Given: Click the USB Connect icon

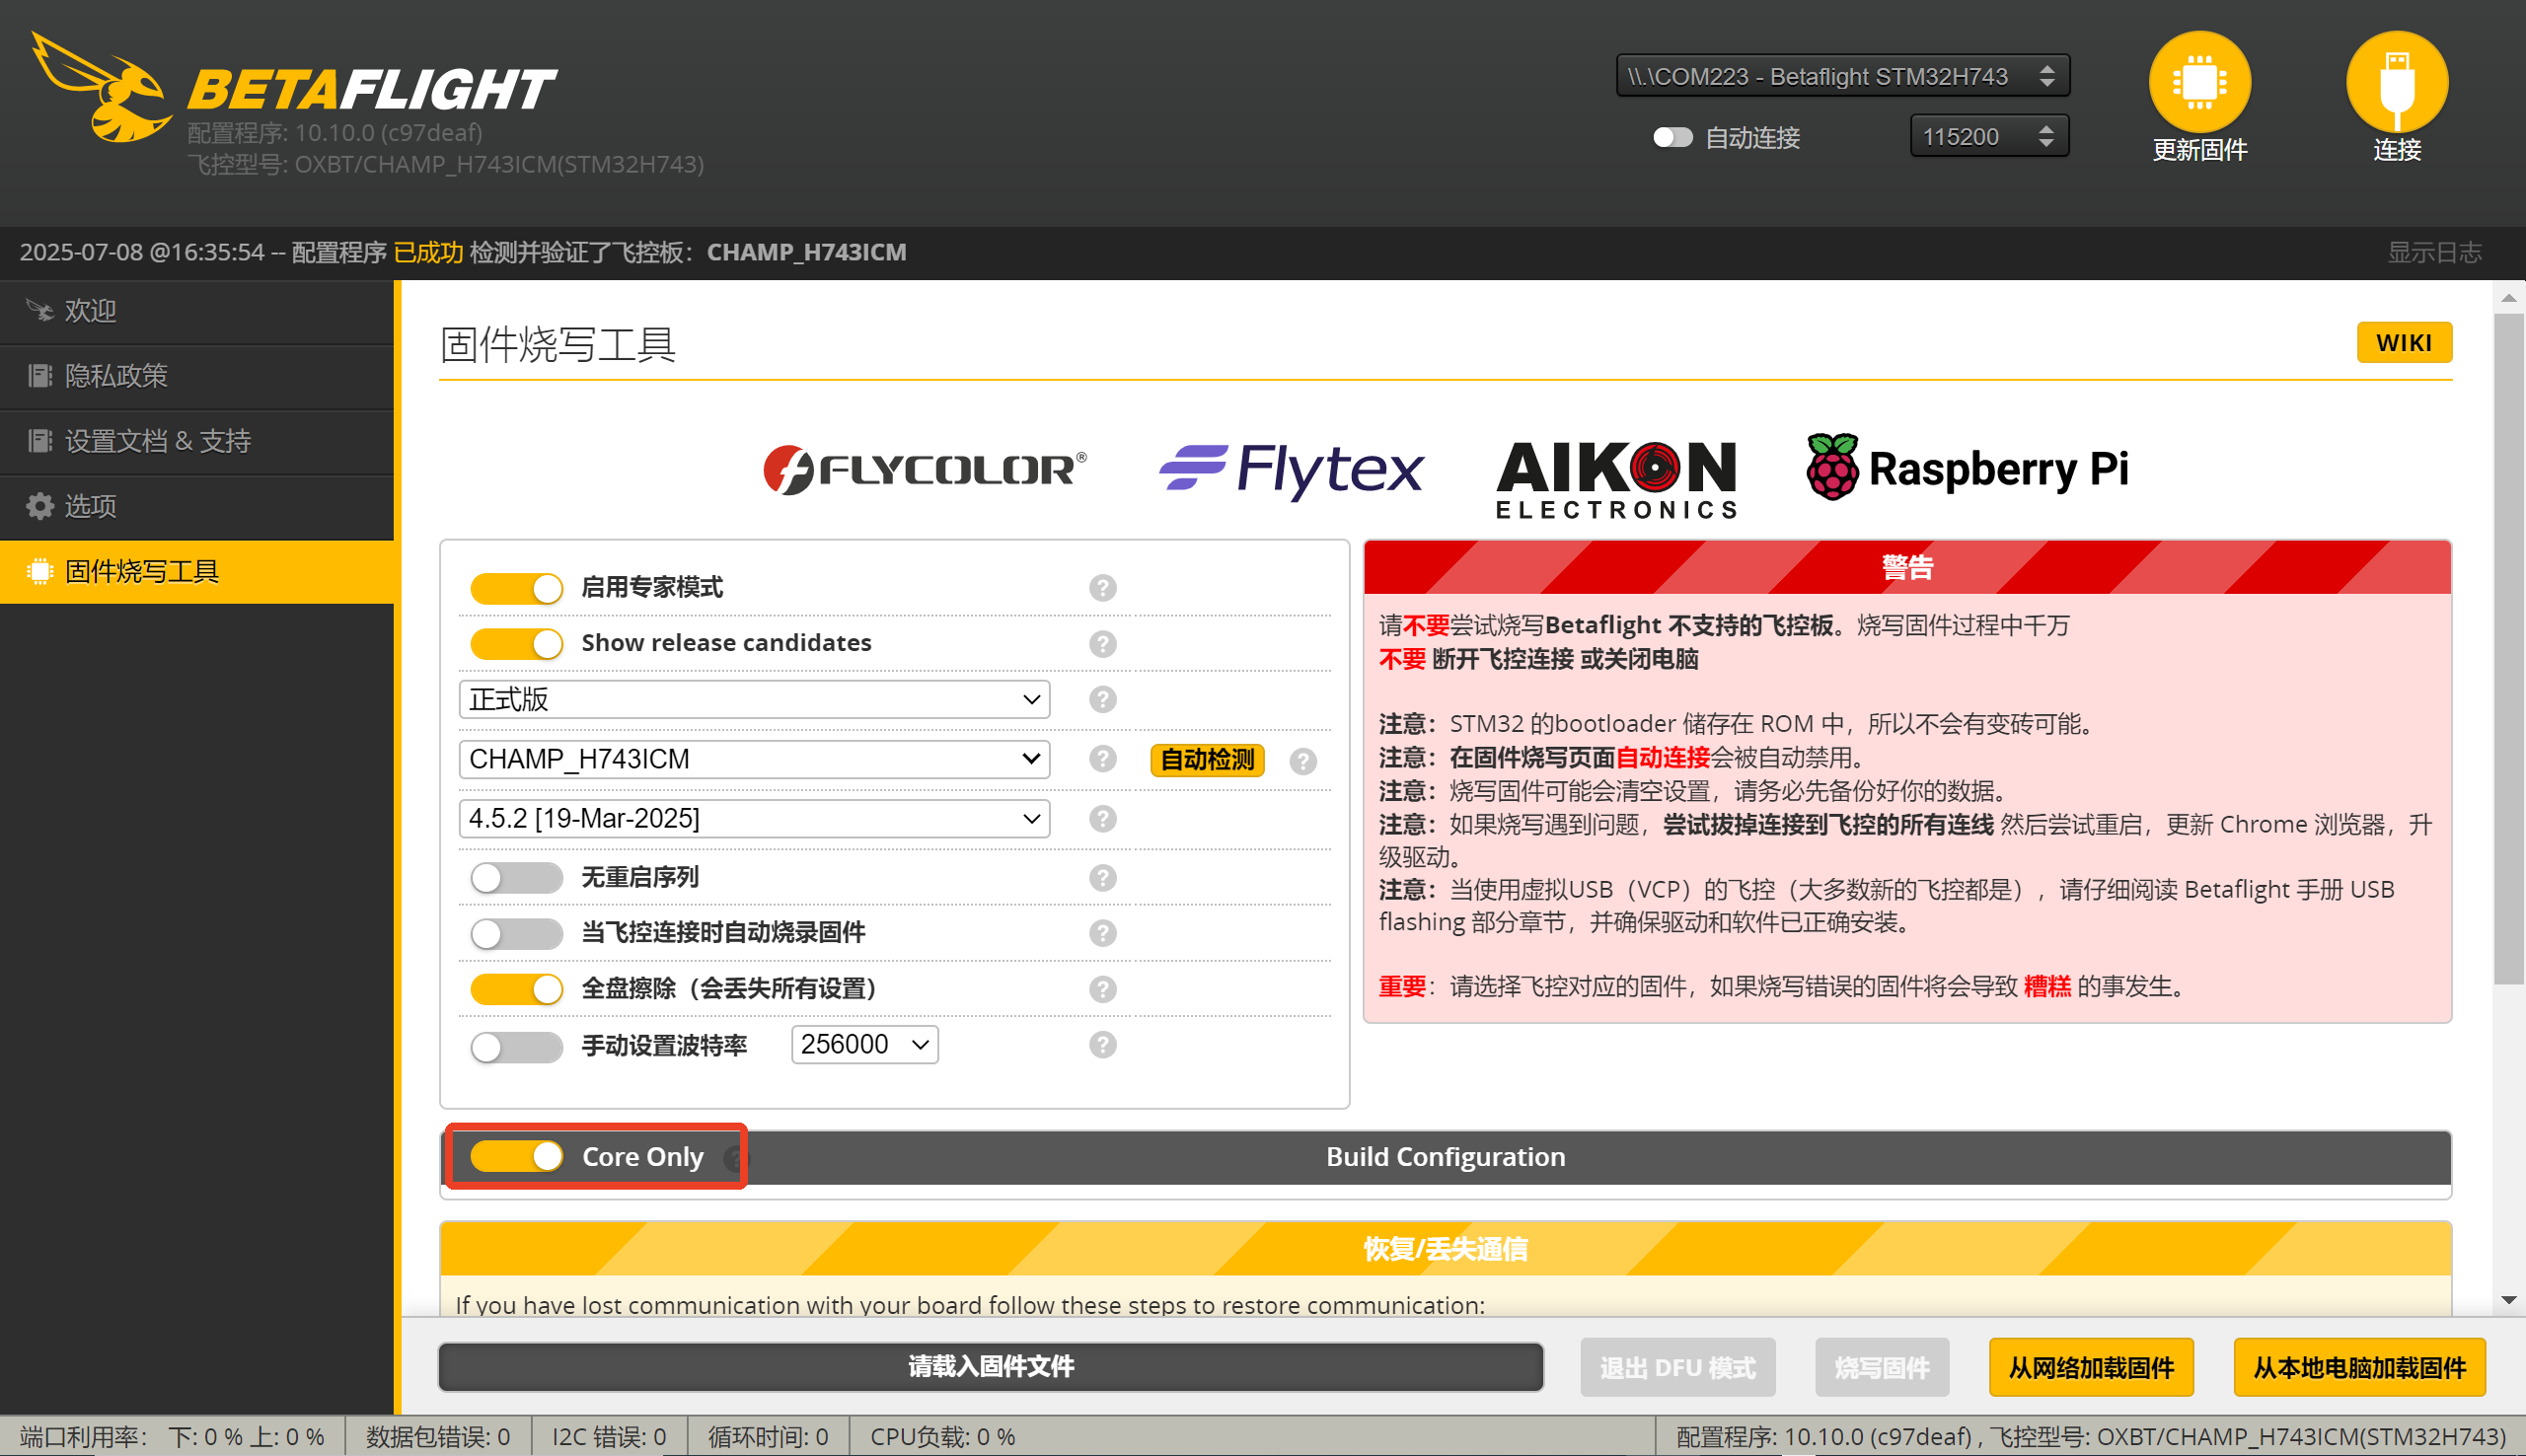Looking at the screenshot, I should 2396,81.
